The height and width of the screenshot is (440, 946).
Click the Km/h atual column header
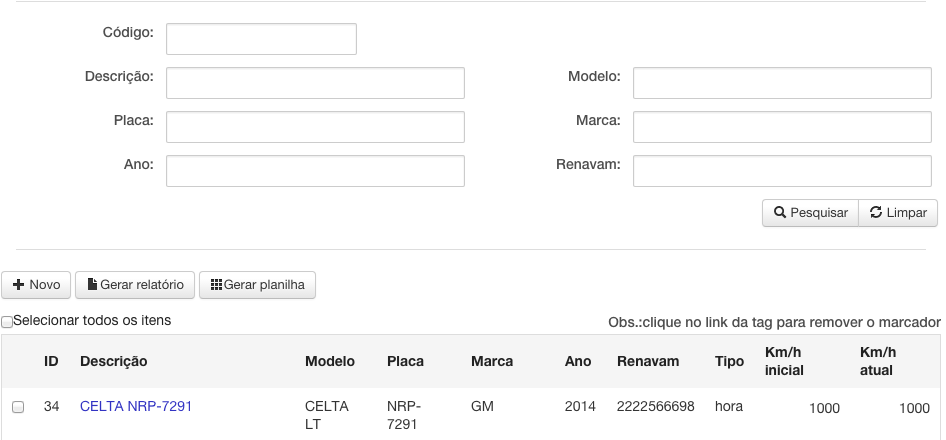tap(878, 361)
